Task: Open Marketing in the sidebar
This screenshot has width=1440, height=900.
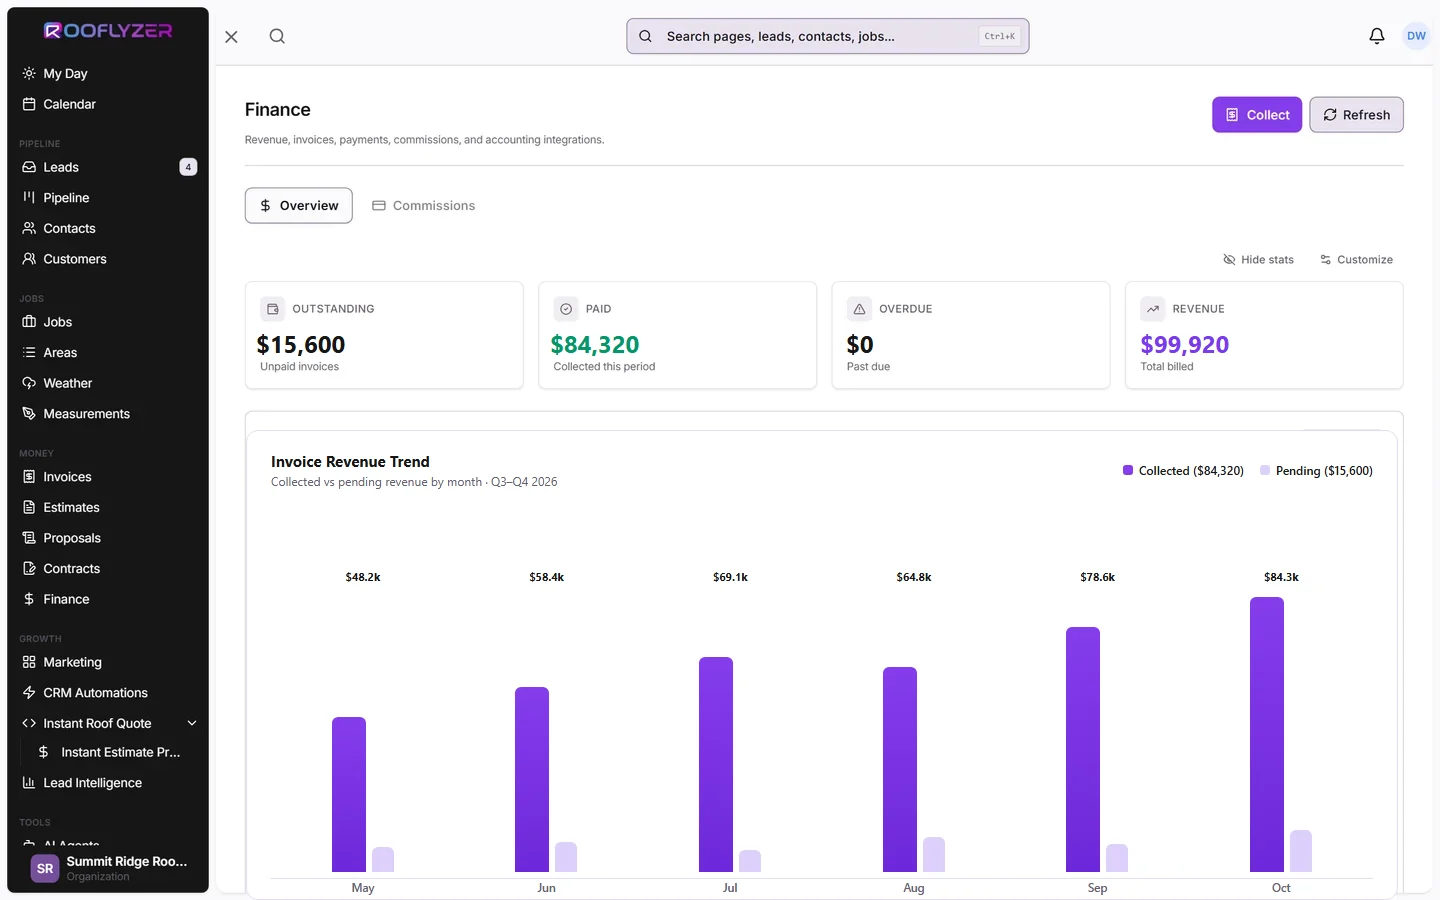Action: coord(108,662)
